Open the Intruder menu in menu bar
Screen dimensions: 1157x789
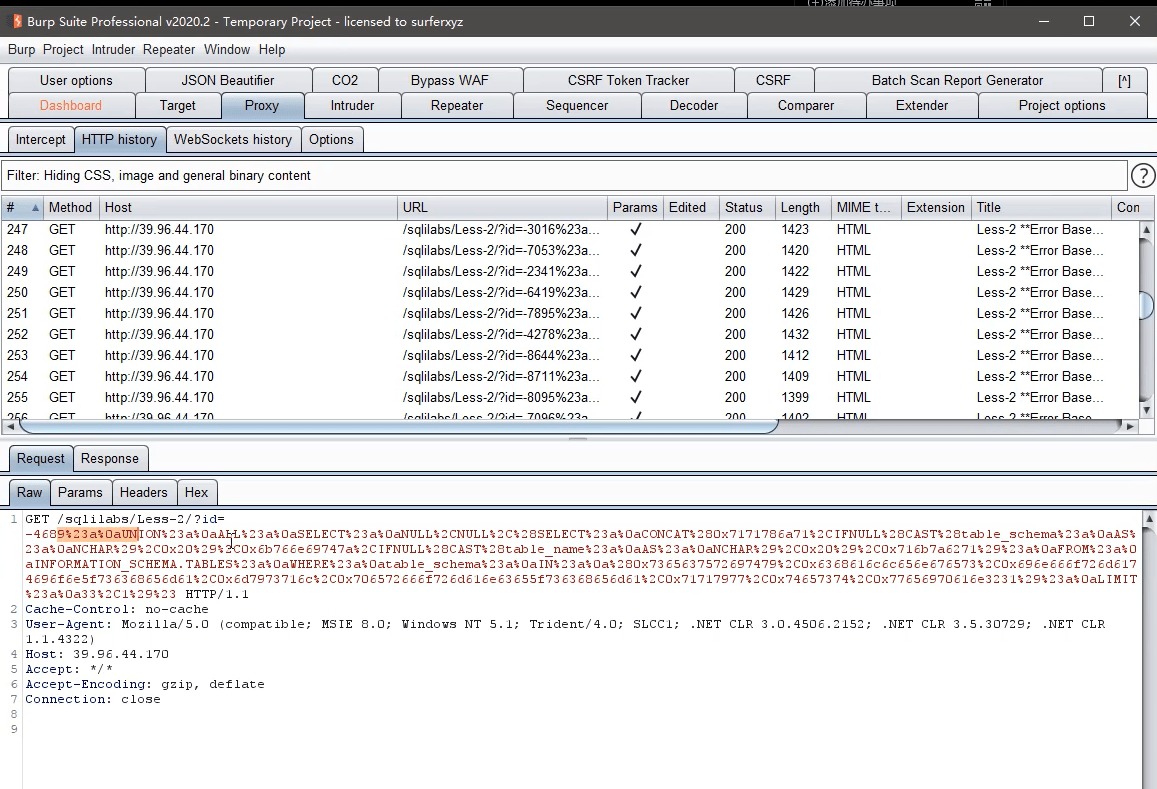pos(113,49)
